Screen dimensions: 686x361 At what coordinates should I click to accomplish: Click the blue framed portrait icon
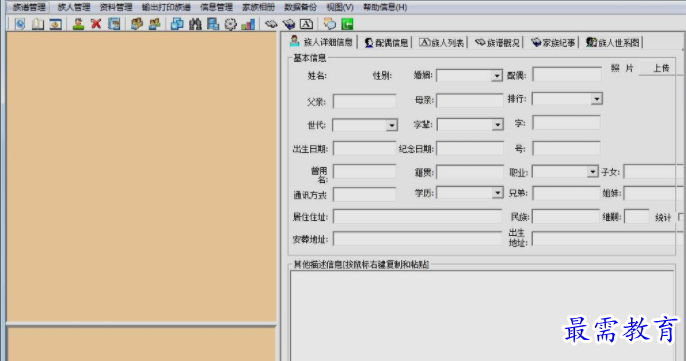tap(114, 24)
